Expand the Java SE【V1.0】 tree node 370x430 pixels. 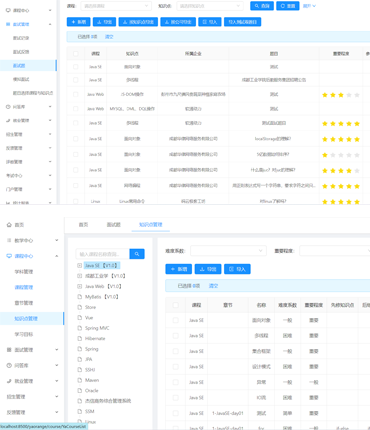[x=79, y=265]
